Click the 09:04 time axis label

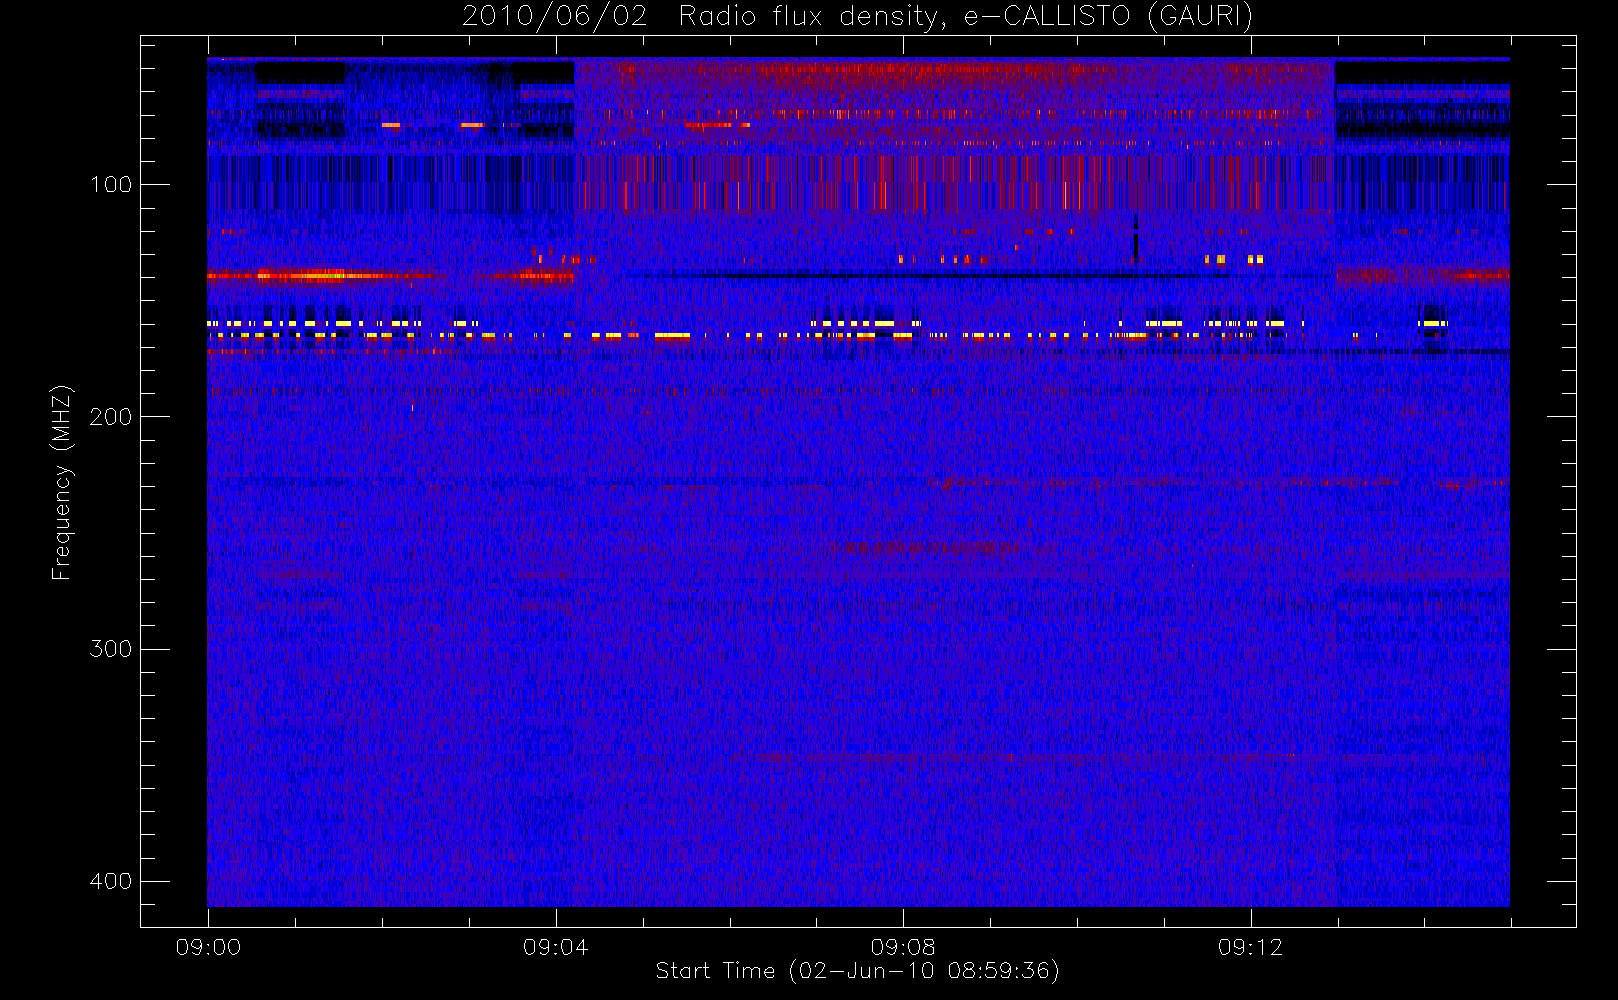pos(556,947)
